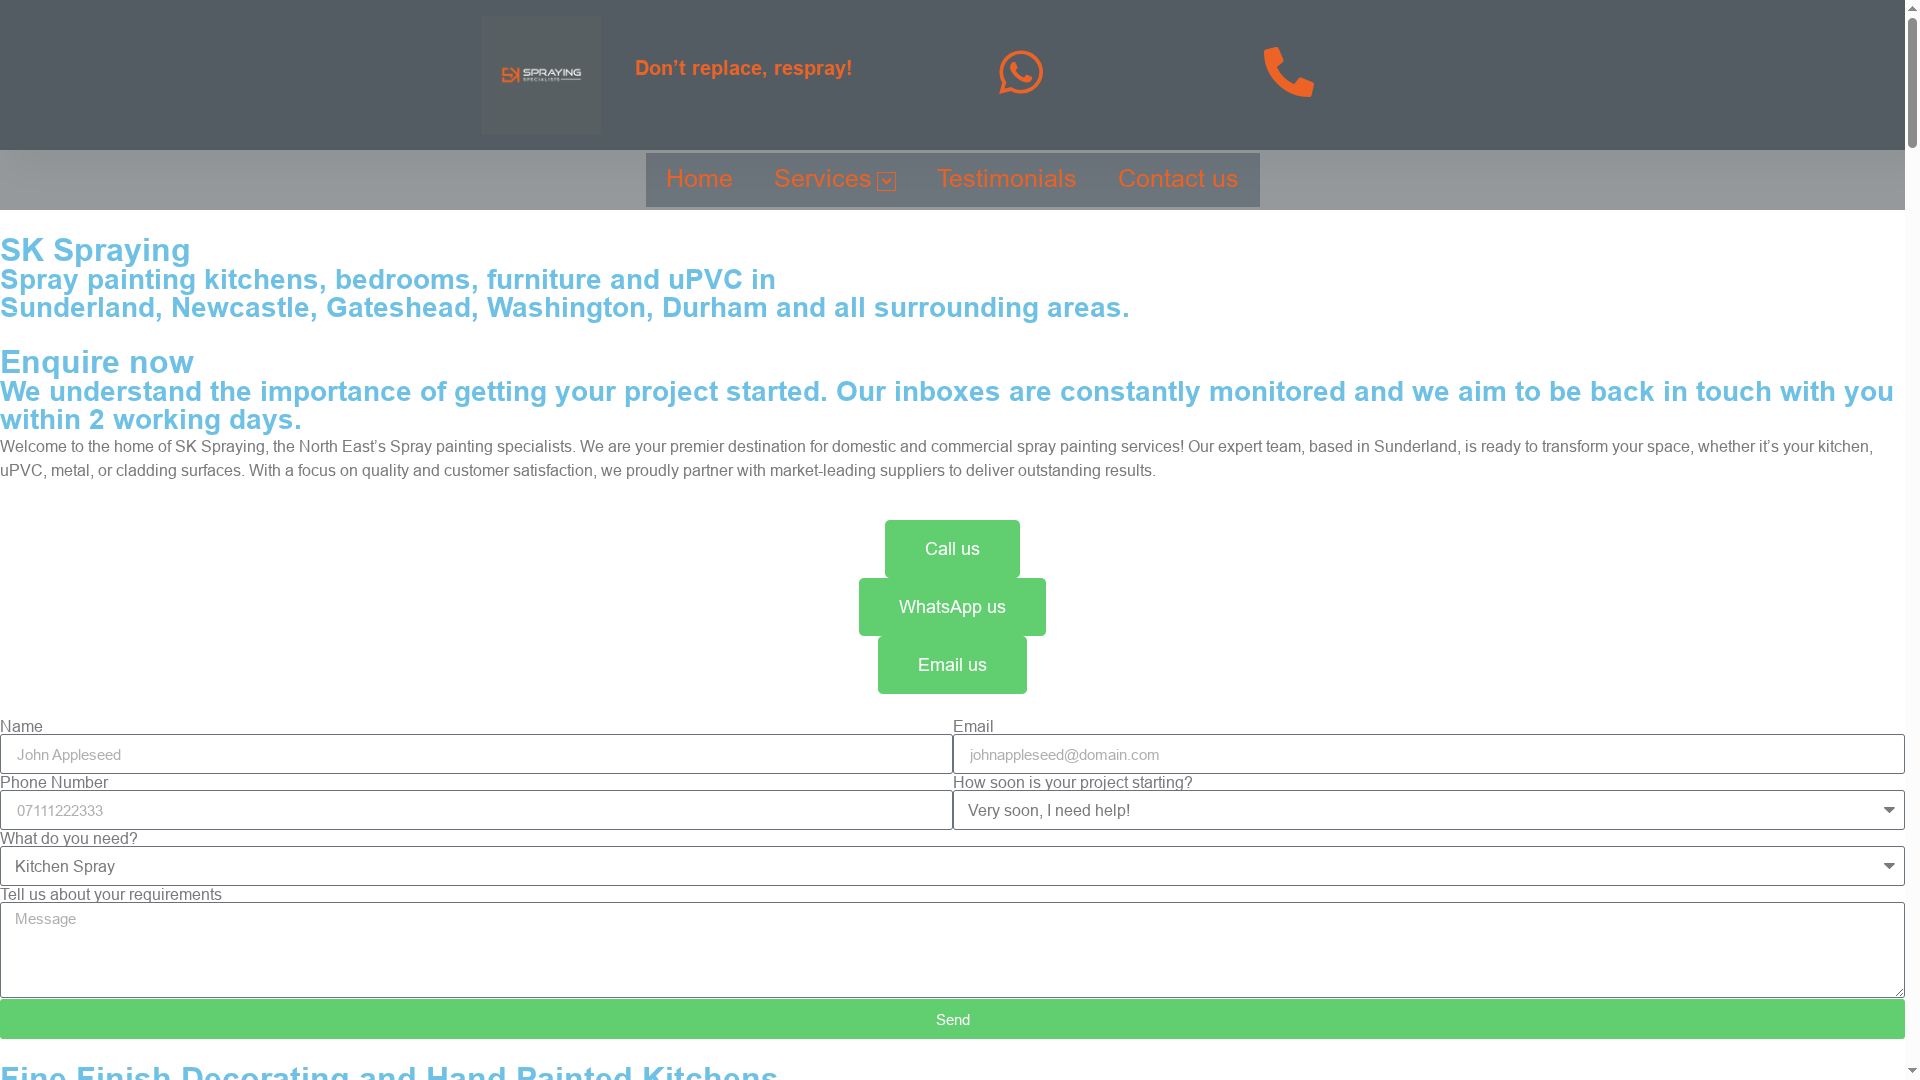1920x1080 pixels.
Task: Expand the Services dropdown chevron
Action: coord(886,182)
